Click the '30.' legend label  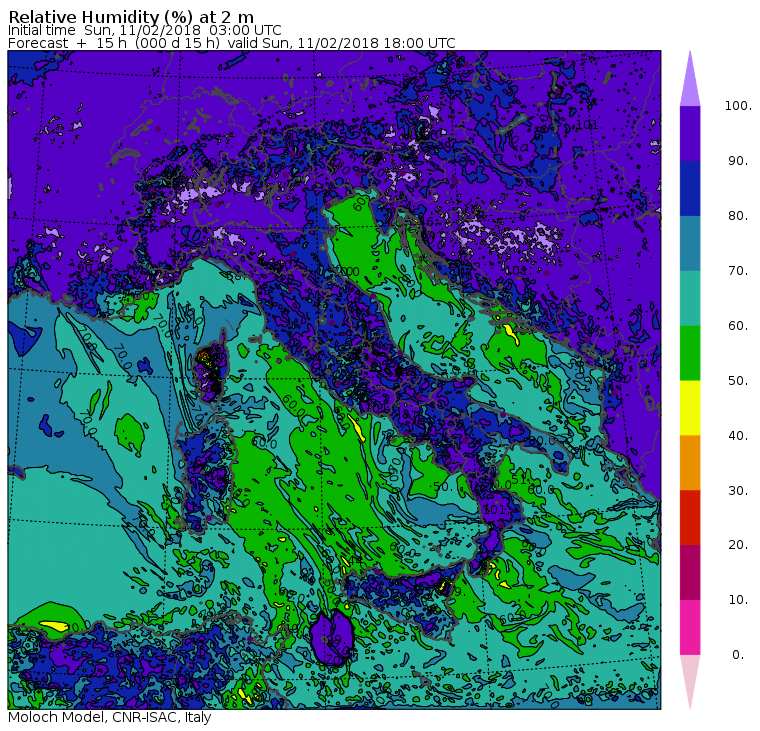[738, 491]
